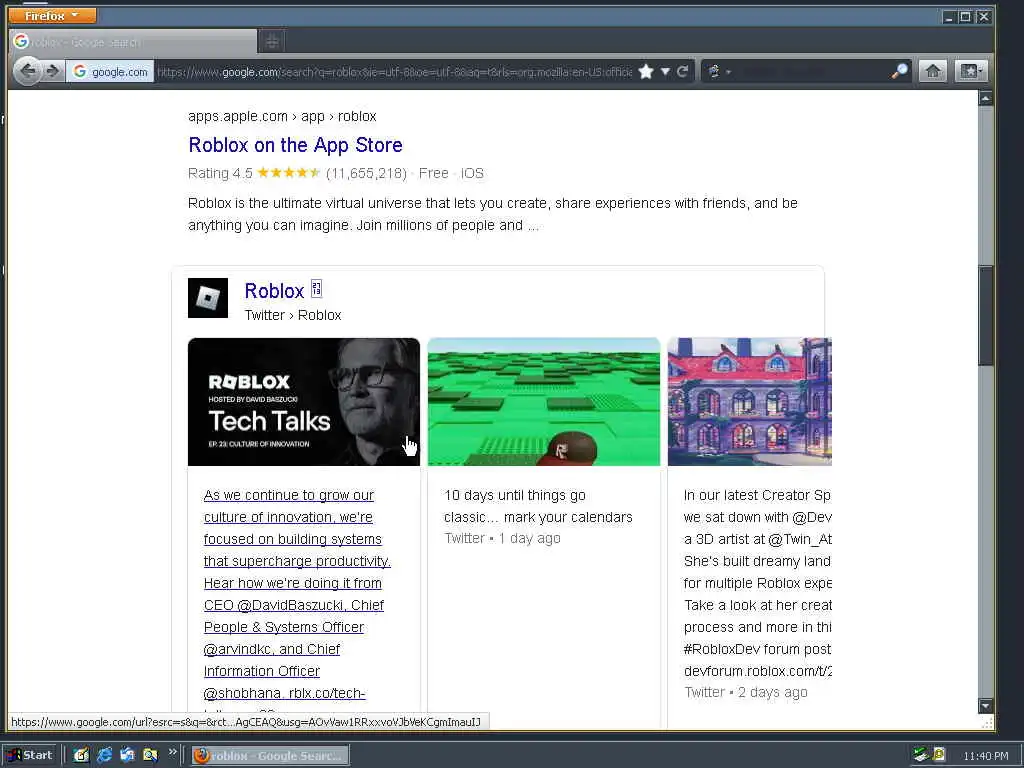Click 'Twitter · 1 day ago' label

pos(502,538)
